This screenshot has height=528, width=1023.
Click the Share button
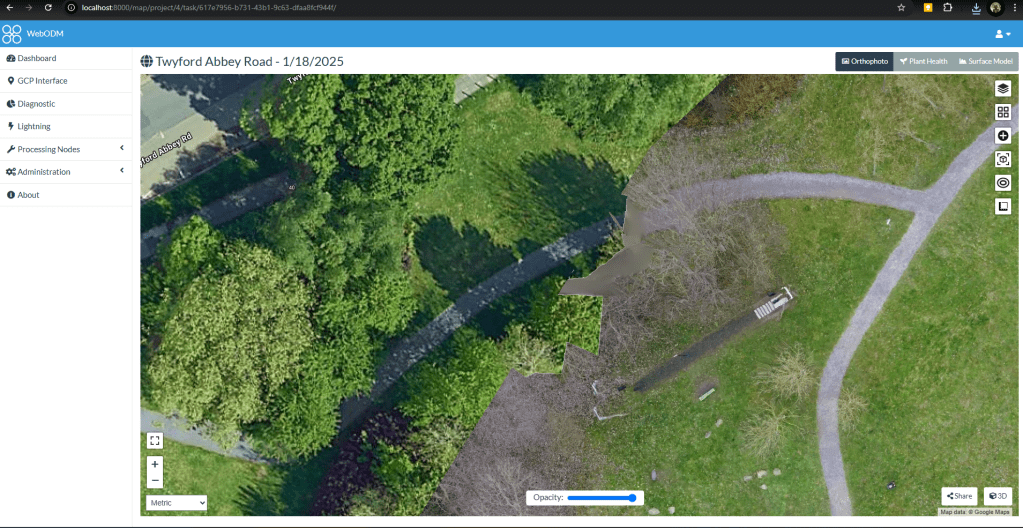959,496
